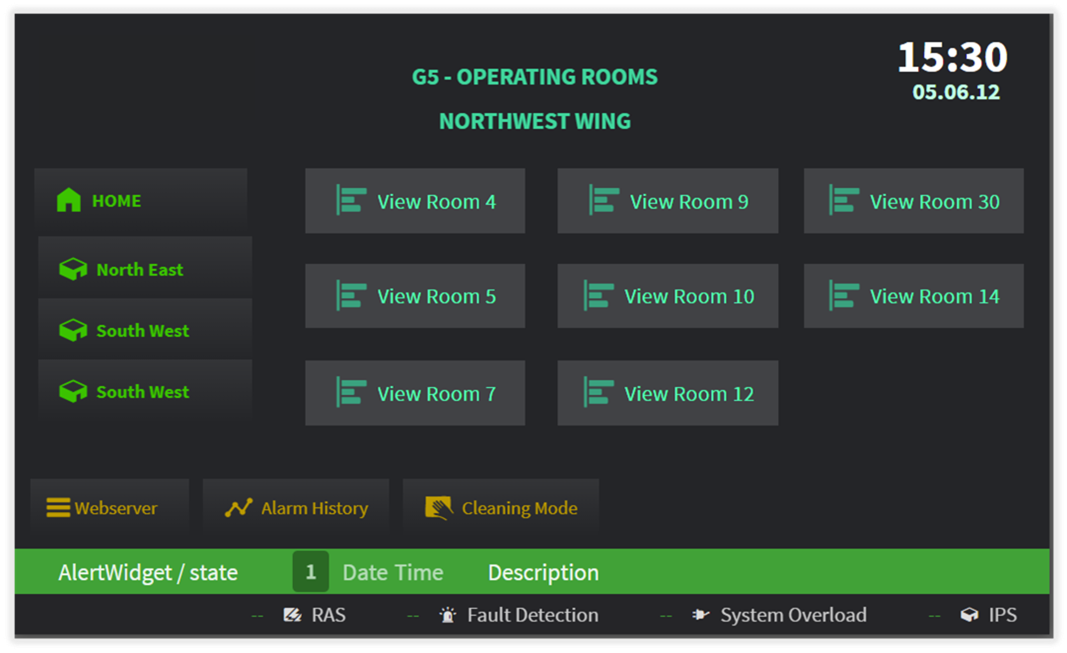Click the Description header in alert bar
The image size is (1067, 653).
click(543, 573)
